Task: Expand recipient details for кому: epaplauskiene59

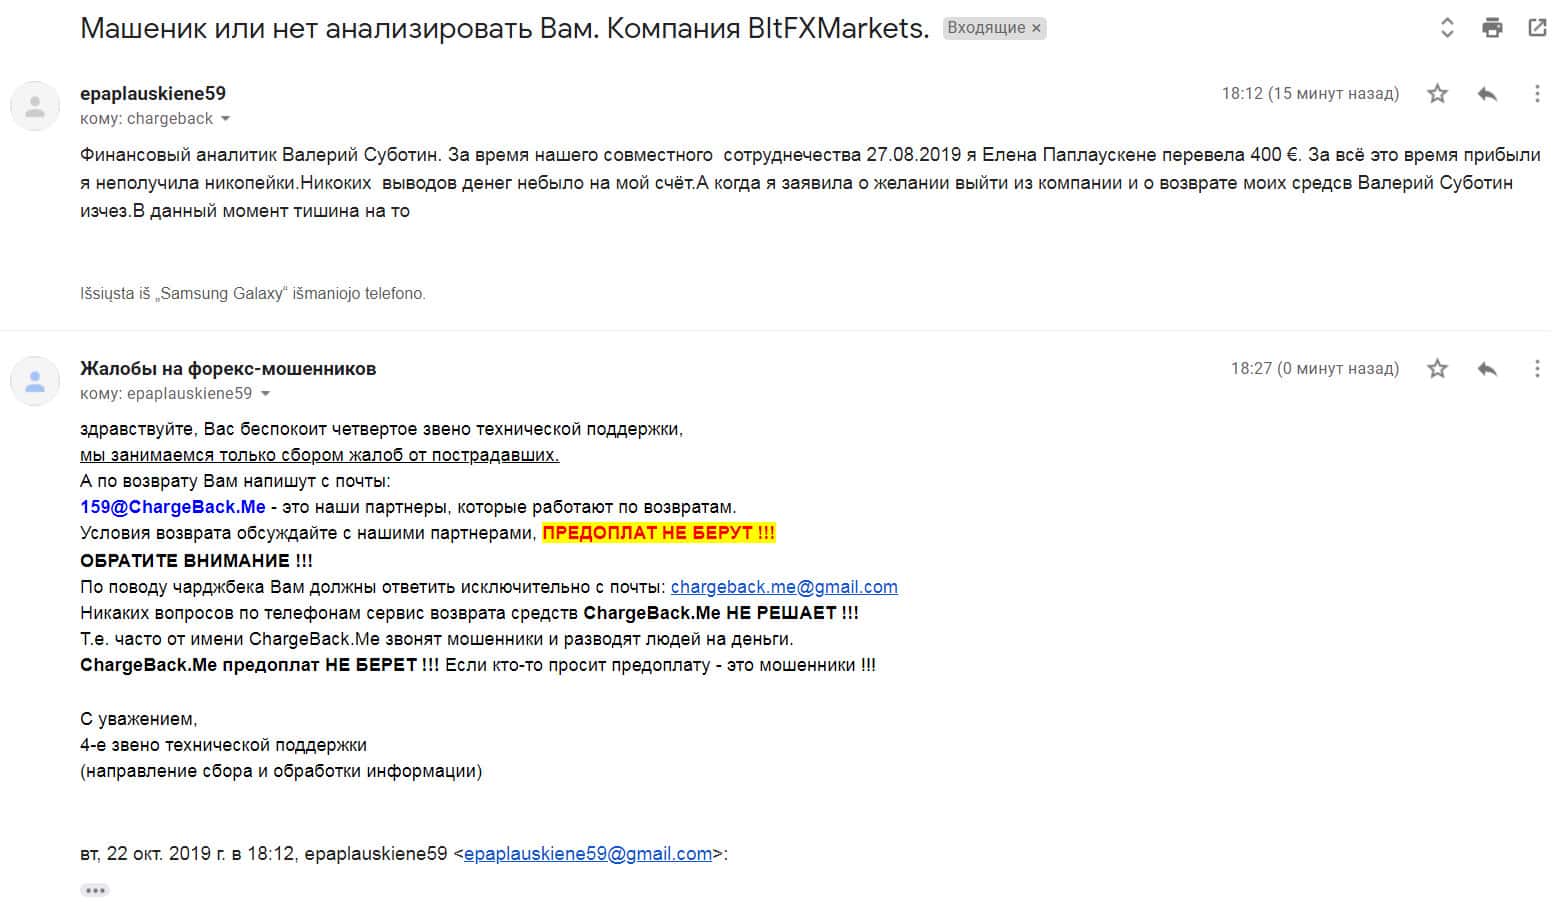Action: (265, 394)
